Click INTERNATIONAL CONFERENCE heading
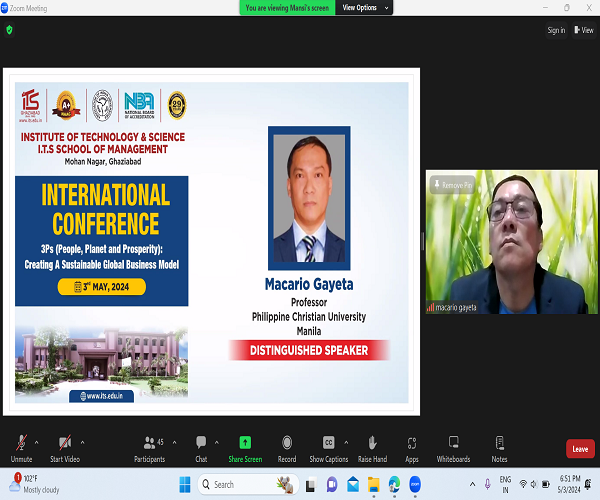This screenshot has width=600, height=500. (x=106, y=209)
